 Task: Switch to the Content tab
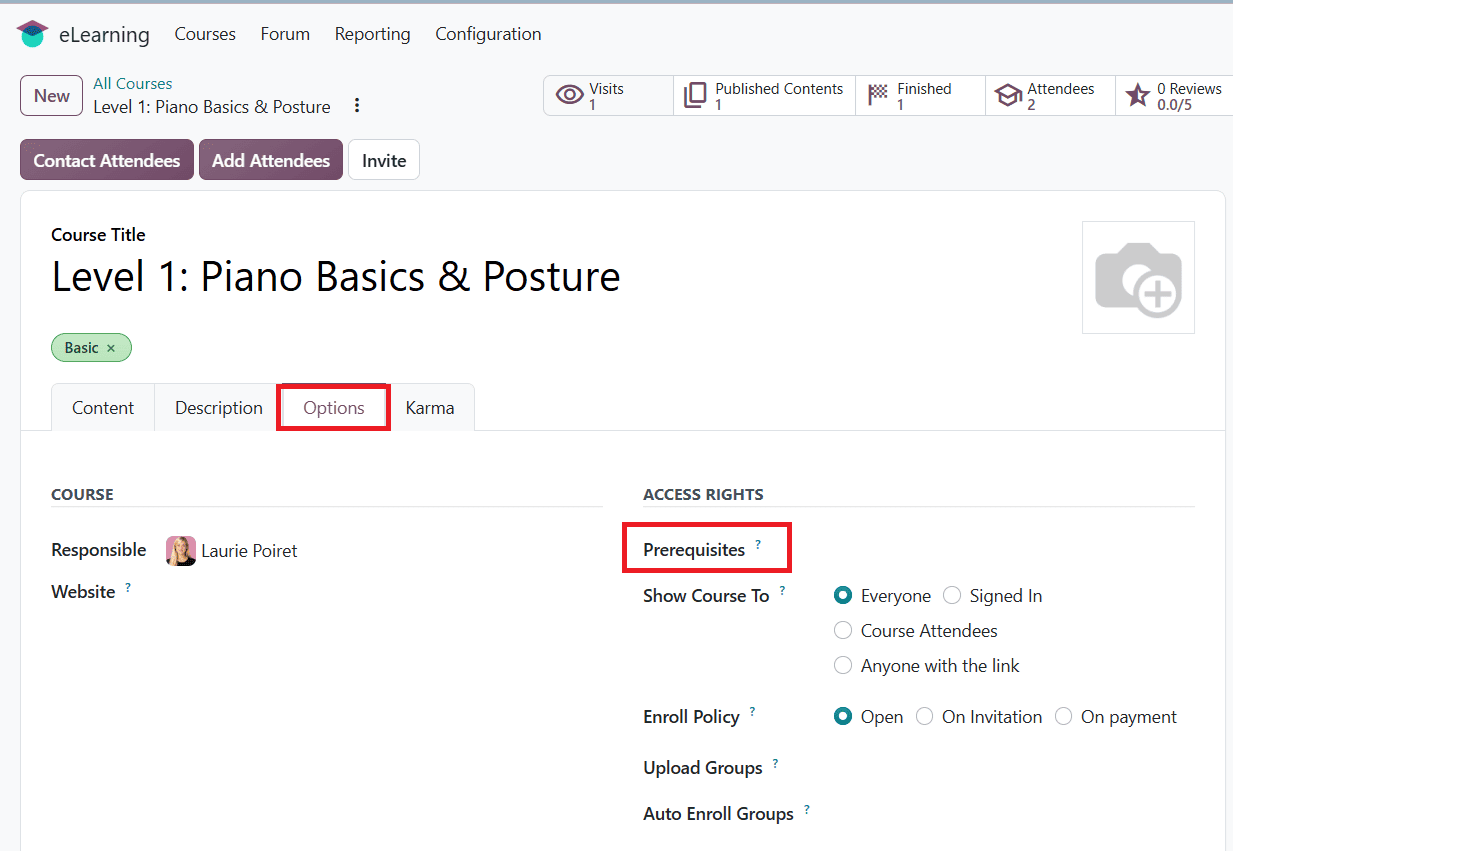click(x=103, y=408)
